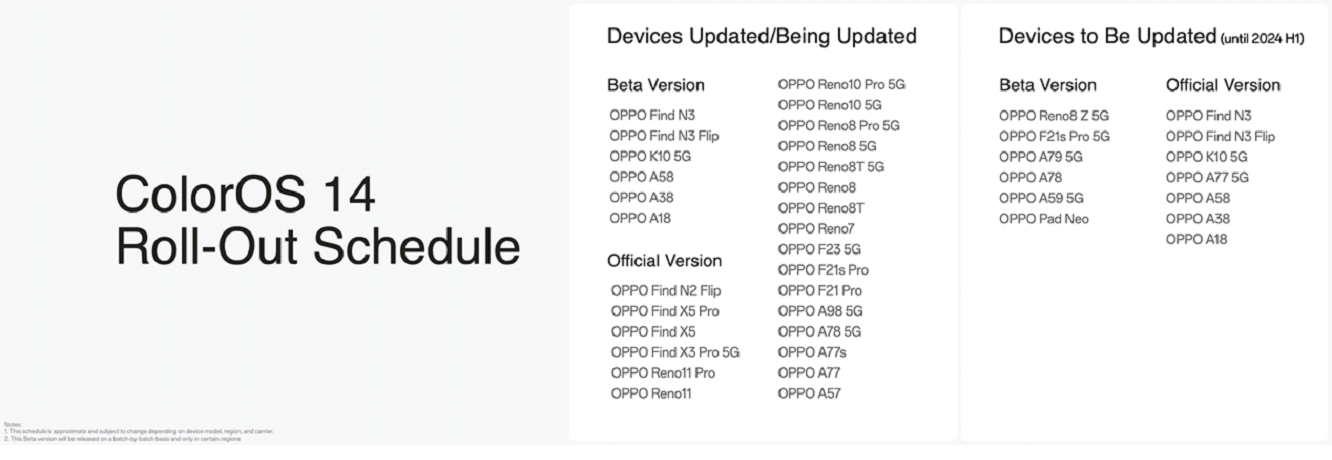Select OPPO Find N2 Flip in the list

pyautogui.click(x=665, y=291)
